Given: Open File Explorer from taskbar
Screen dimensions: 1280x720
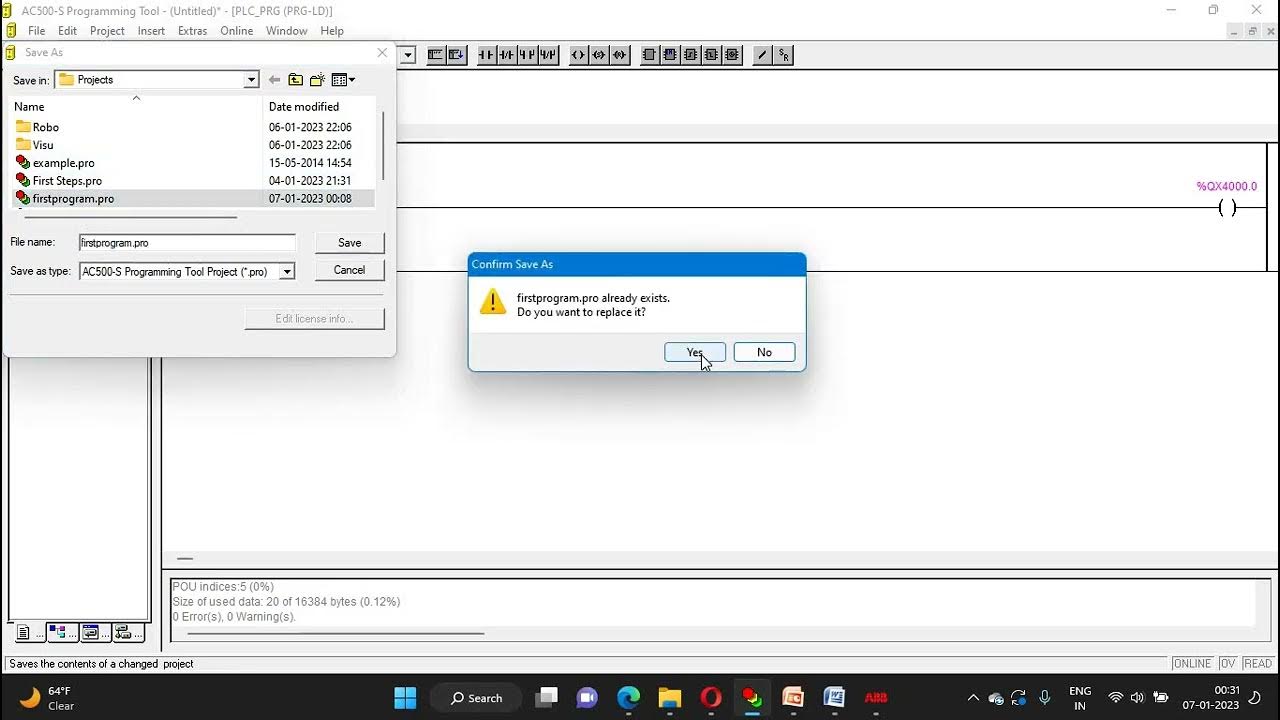Looking at the screenshot, I should 669,697.
